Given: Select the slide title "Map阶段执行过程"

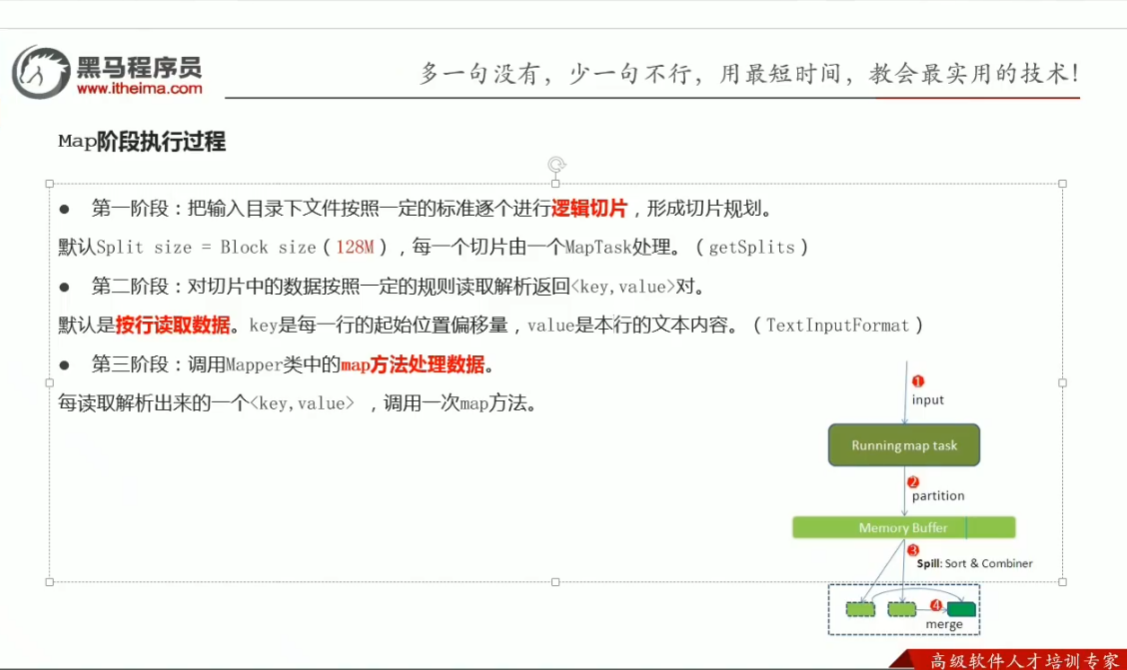Looking at the screenshot, I should [142, 142].
